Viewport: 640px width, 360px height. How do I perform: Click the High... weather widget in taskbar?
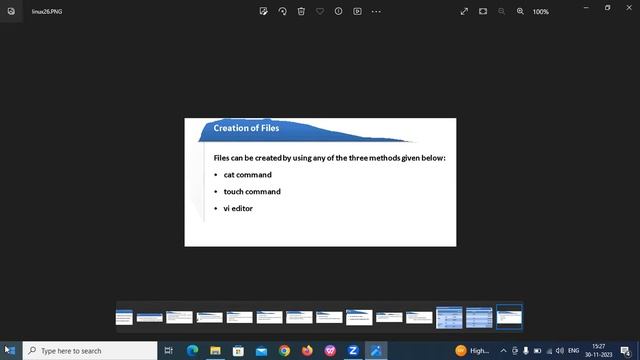(472, 350)
